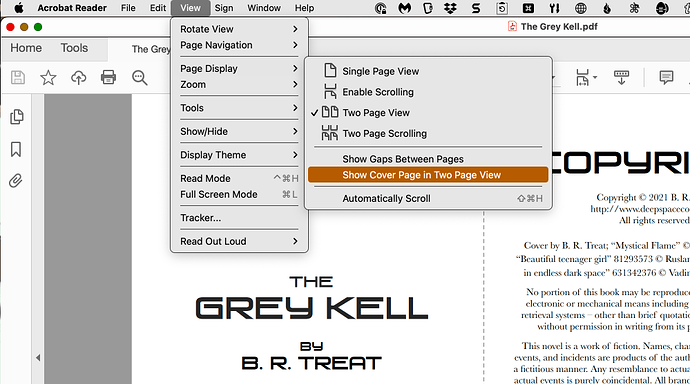Image resolution: width=690 pixels, height=384 pixels.
Task: Select the checked Two Page View
Action: click(x=428, y=113)
